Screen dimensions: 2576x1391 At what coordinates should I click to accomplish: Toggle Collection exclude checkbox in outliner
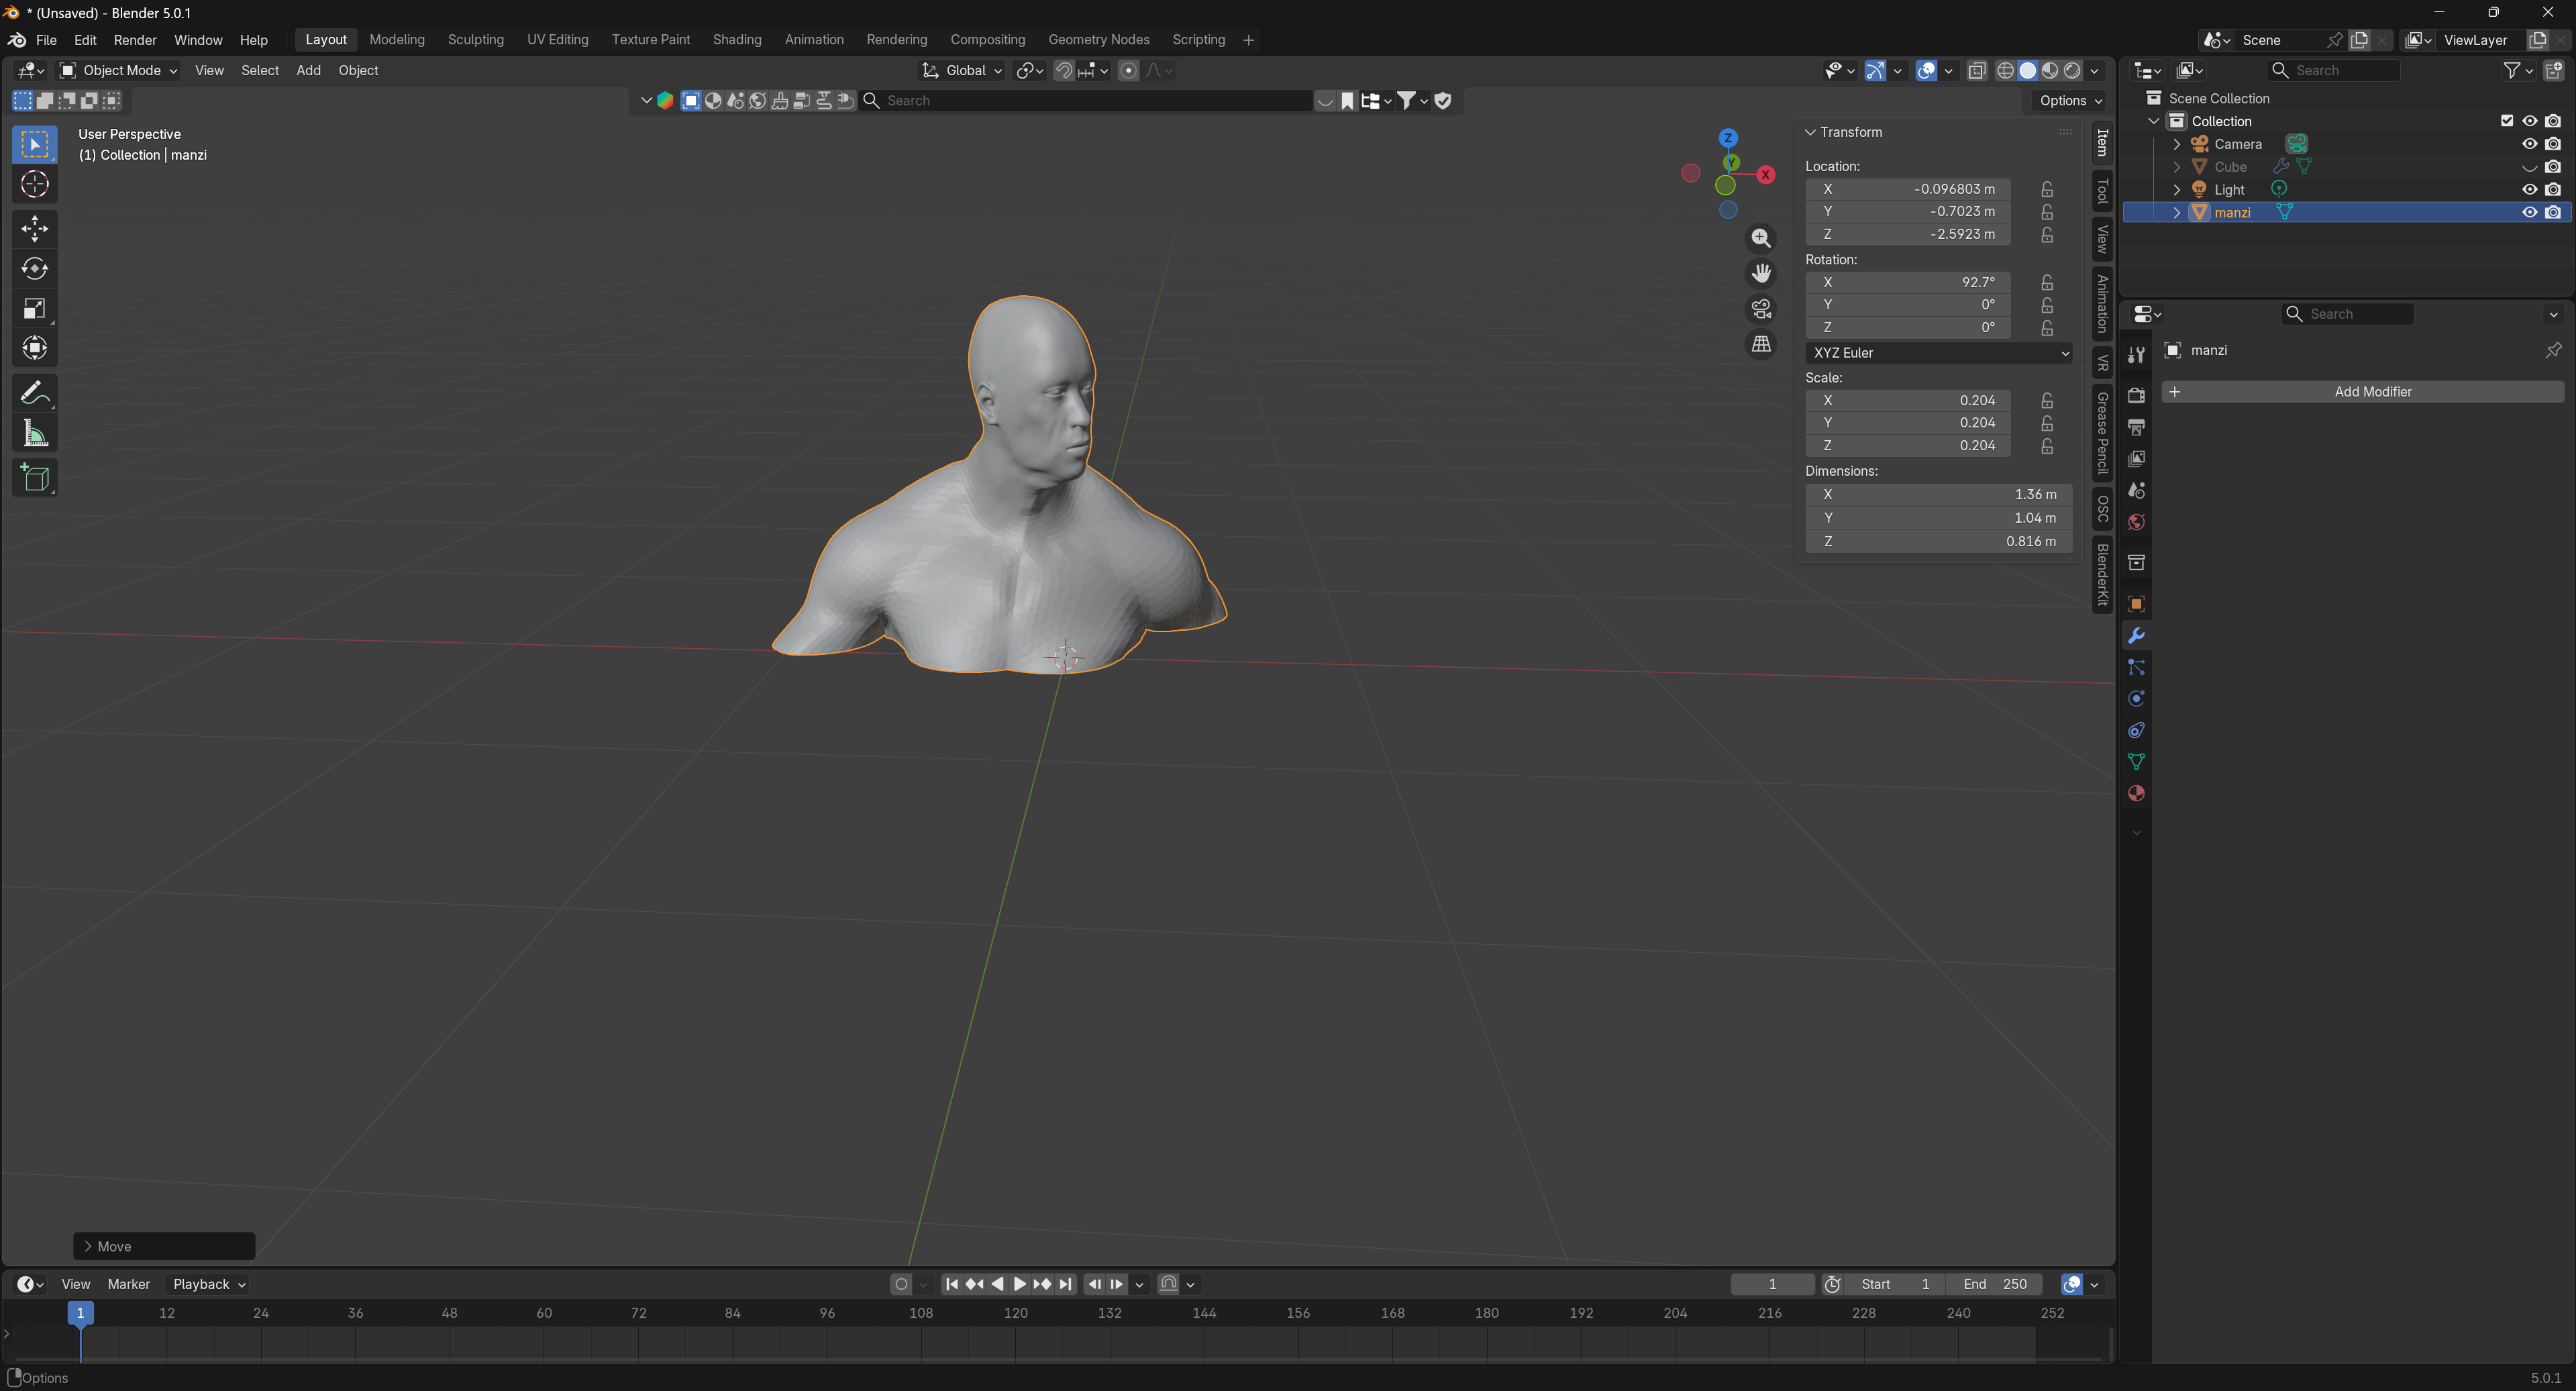2506,121
